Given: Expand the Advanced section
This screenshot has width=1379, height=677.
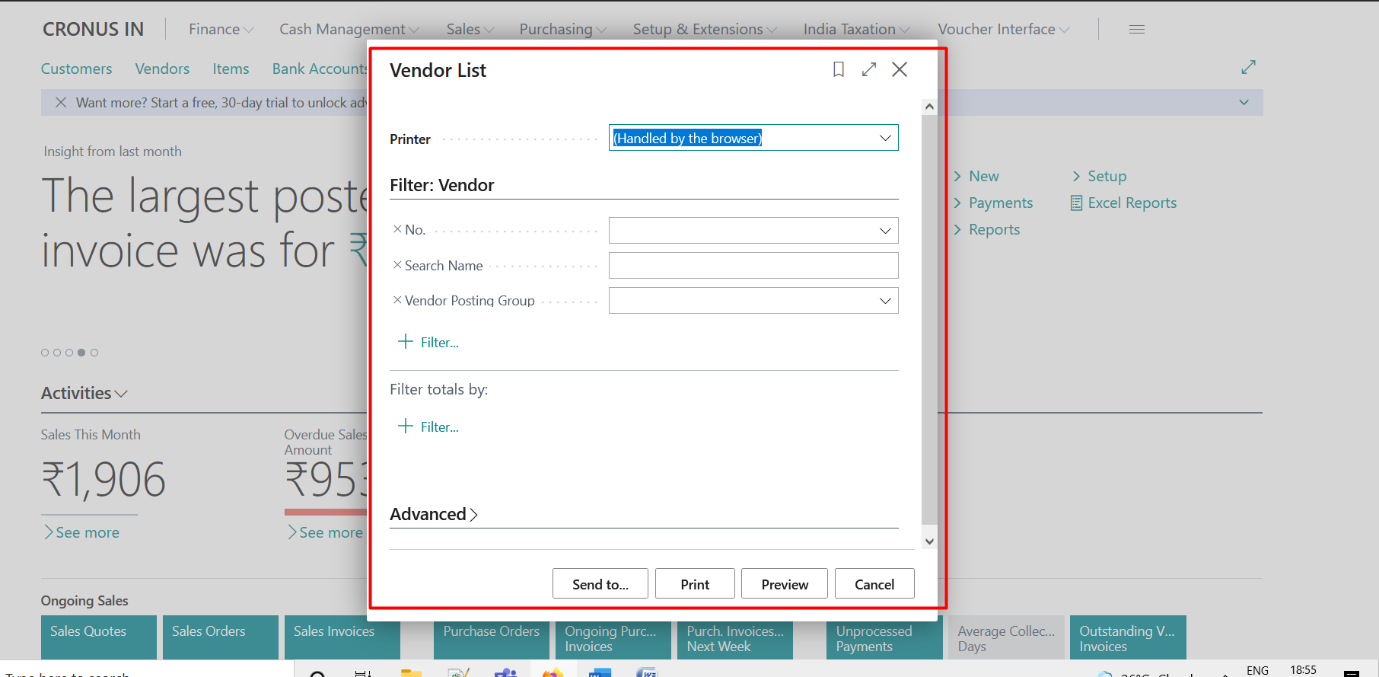Looking at the screenshot, I should (x=434, y=514).
